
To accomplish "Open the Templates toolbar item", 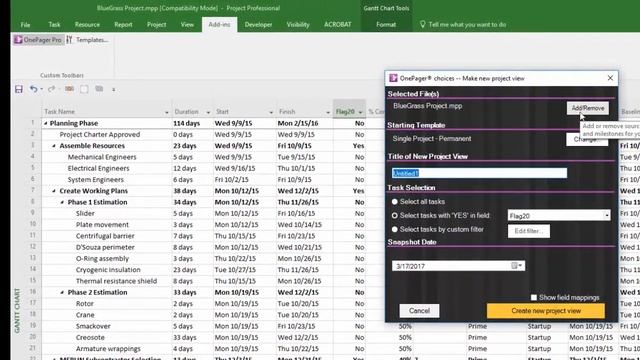I will [88, 40].
